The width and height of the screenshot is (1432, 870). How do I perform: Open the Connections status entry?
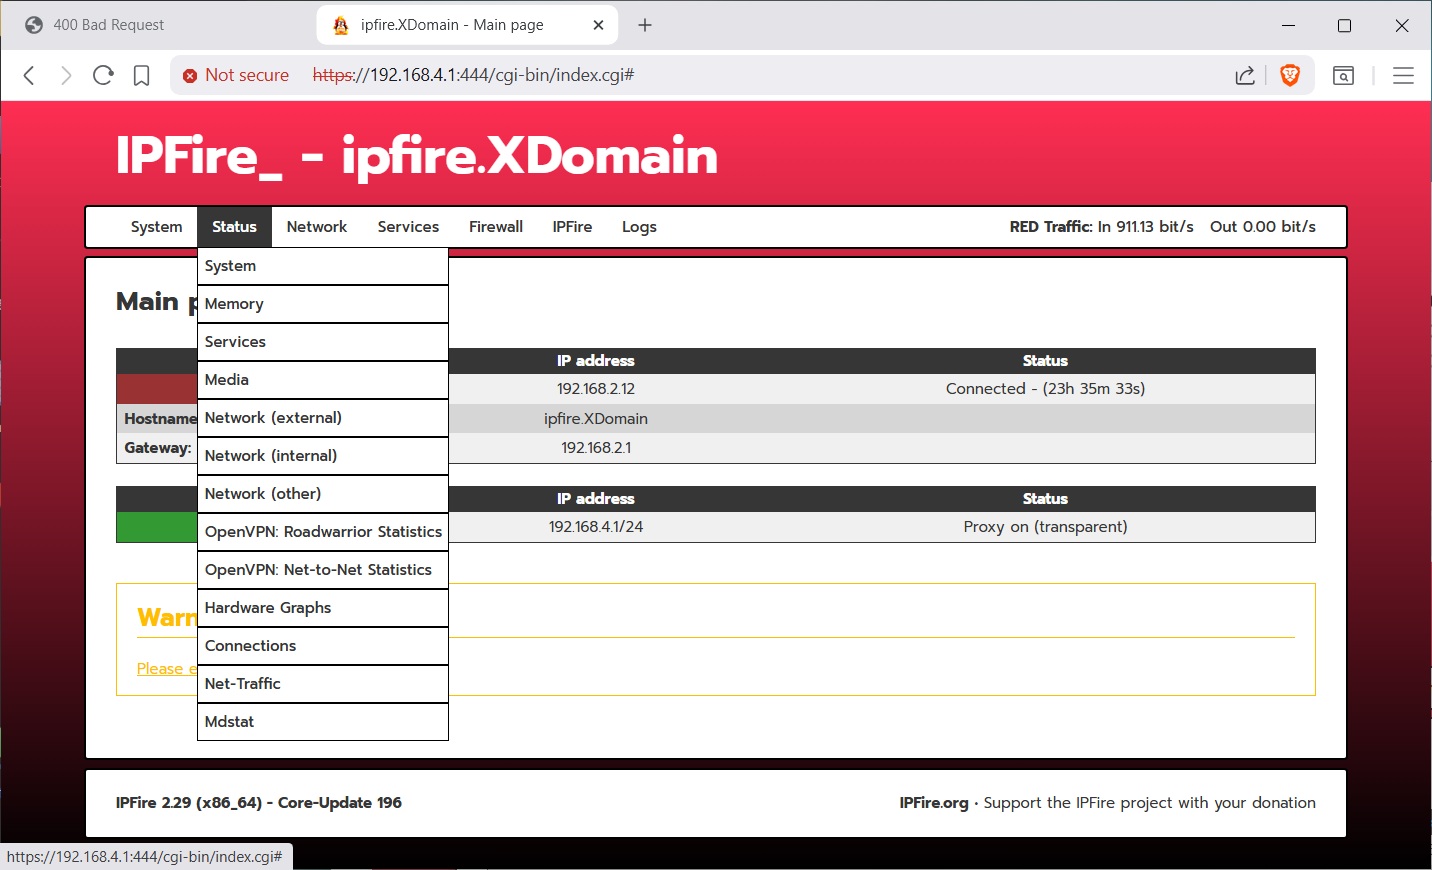tap(250, 646)
